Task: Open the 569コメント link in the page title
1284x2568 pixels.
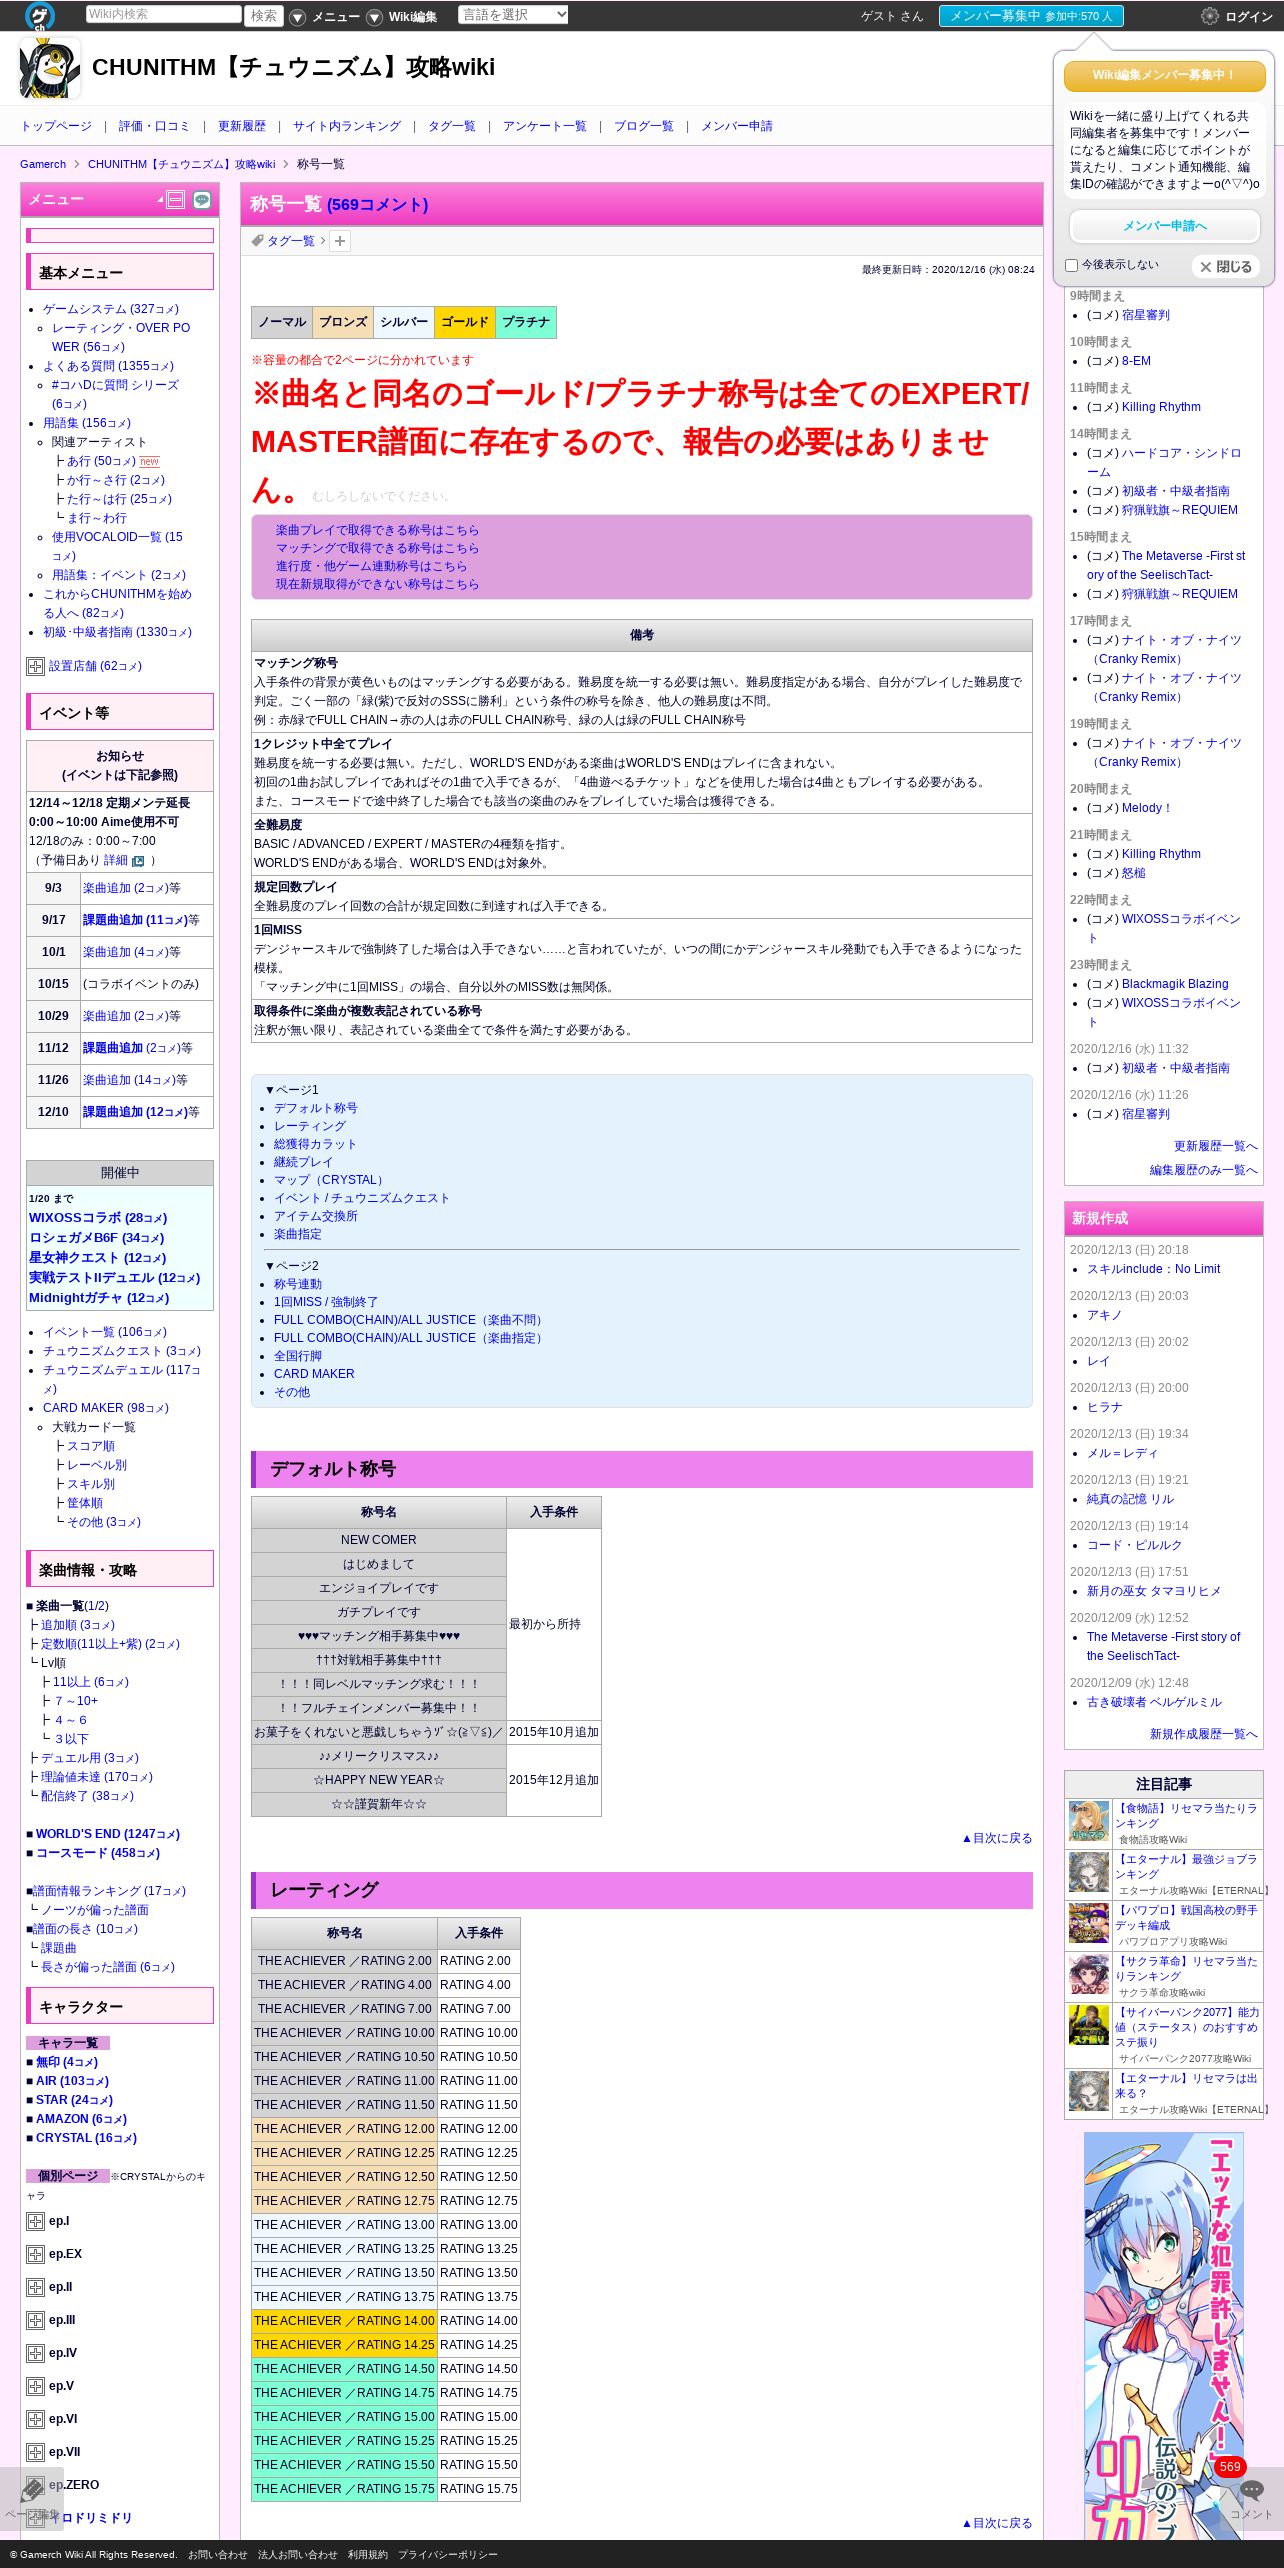Action: (377, 205)
